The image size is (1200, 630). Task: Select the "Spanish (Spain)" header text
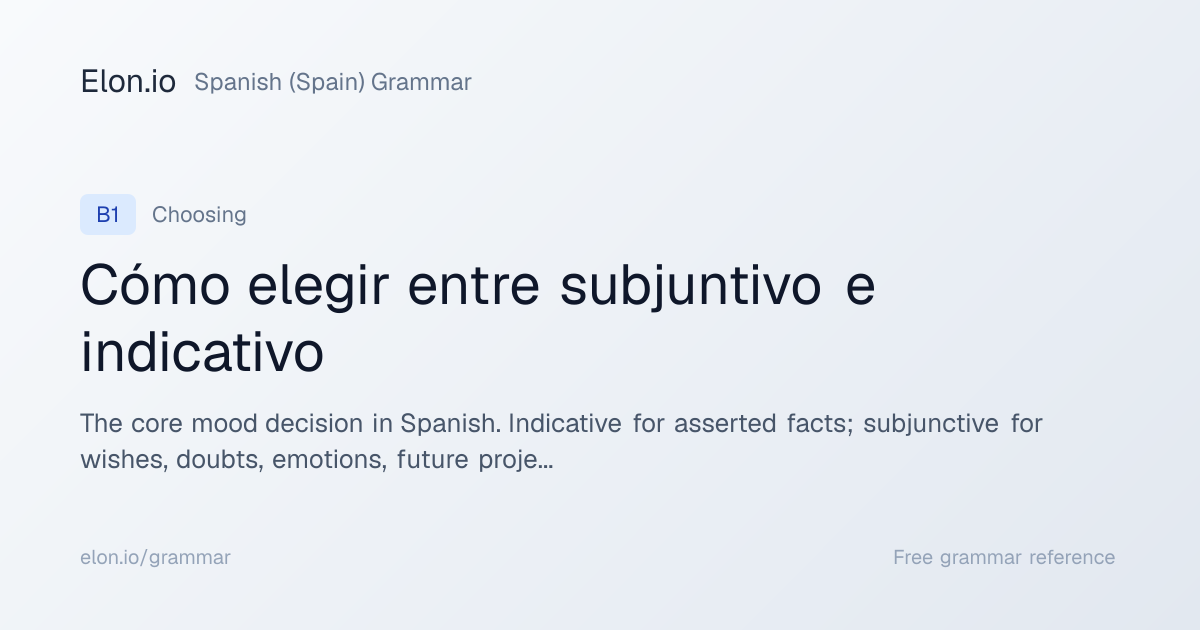point(280,82)
